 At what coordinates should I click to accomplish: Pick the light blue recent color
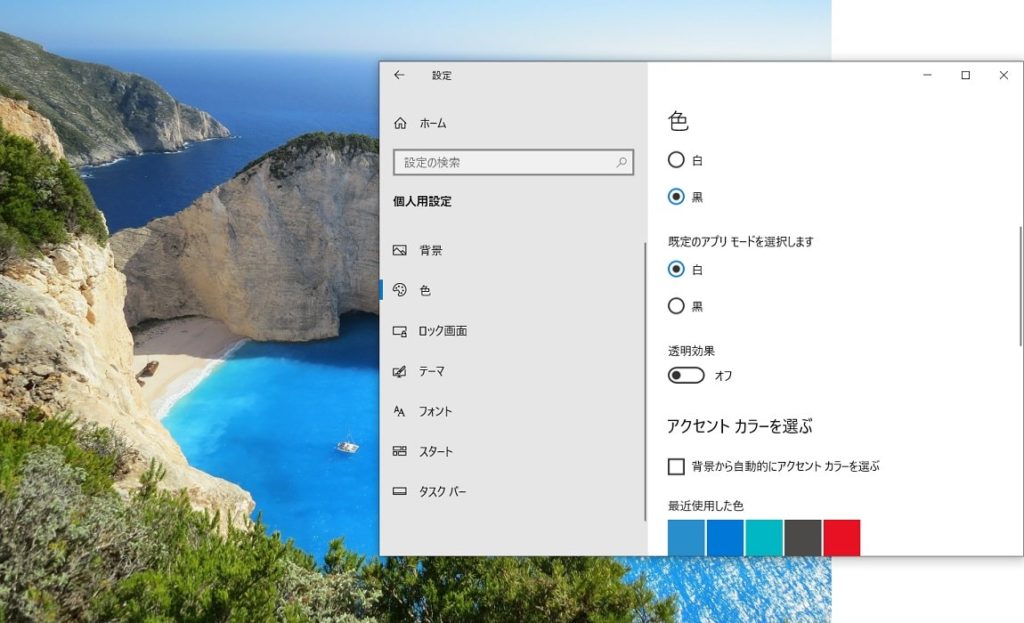[x=686, y=537]
